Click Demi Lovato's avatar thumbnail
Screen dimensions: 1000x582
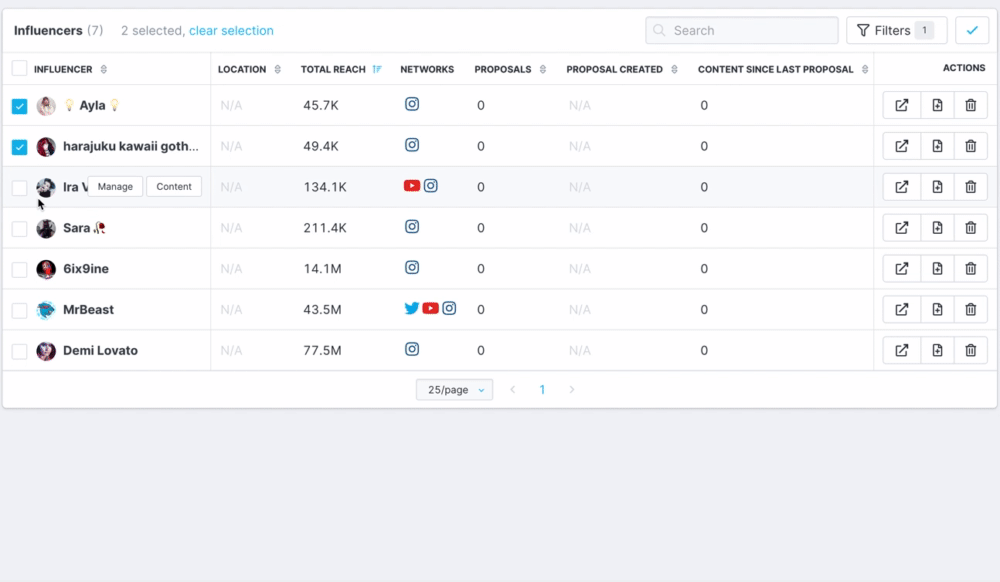[46, 351]
